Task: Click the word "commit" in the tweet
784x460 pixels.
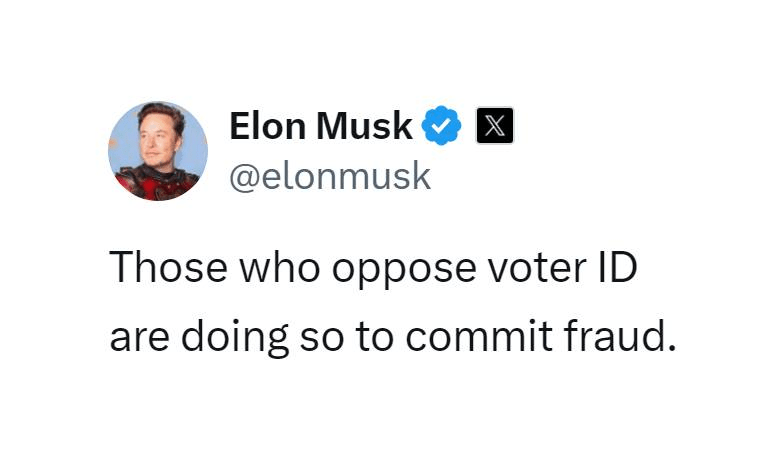Action: tap(464, 337)
